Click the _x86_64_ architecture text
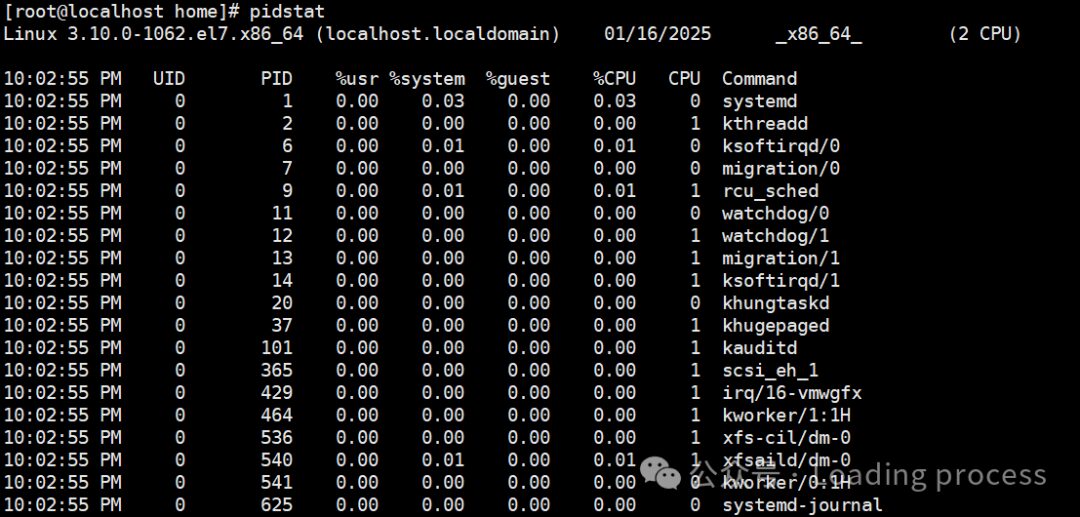Image resolution: width=1080 pixels, height=517 pixels. tap(818, 34)
